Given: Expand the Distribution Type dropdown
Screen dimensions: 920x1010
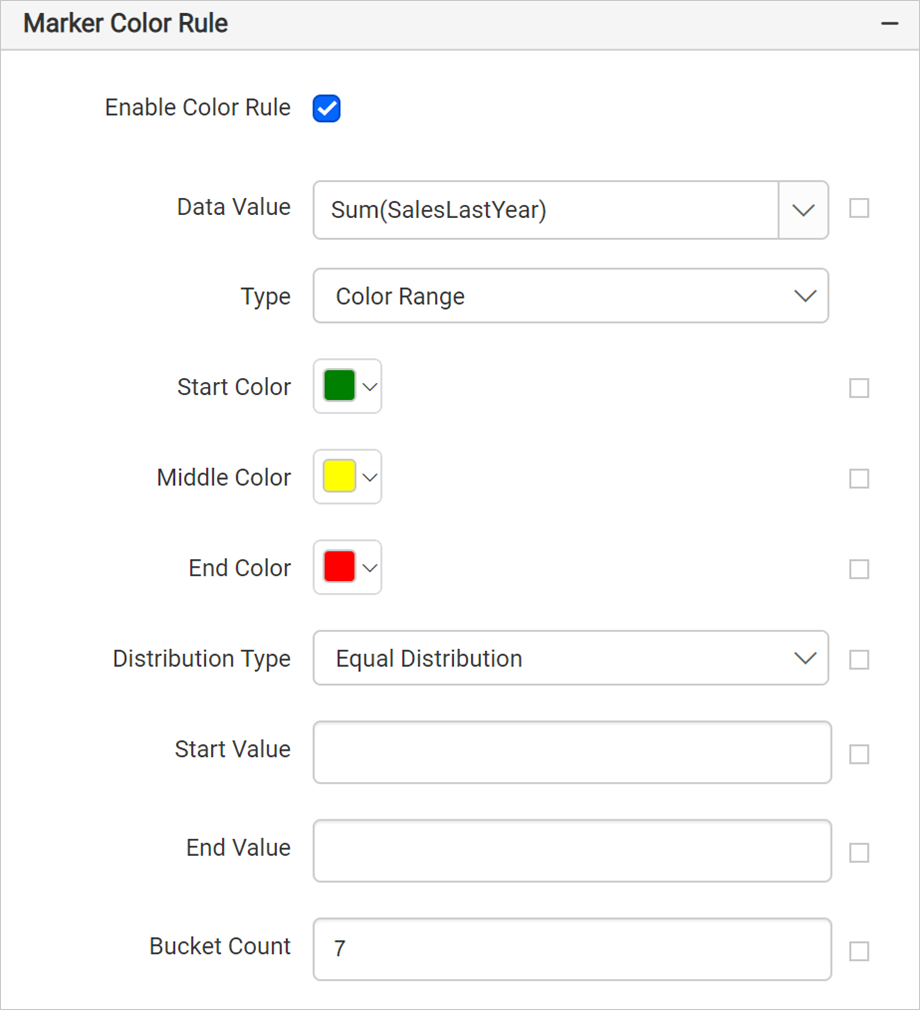Looking at the screenshot, I should click(570, 658).
